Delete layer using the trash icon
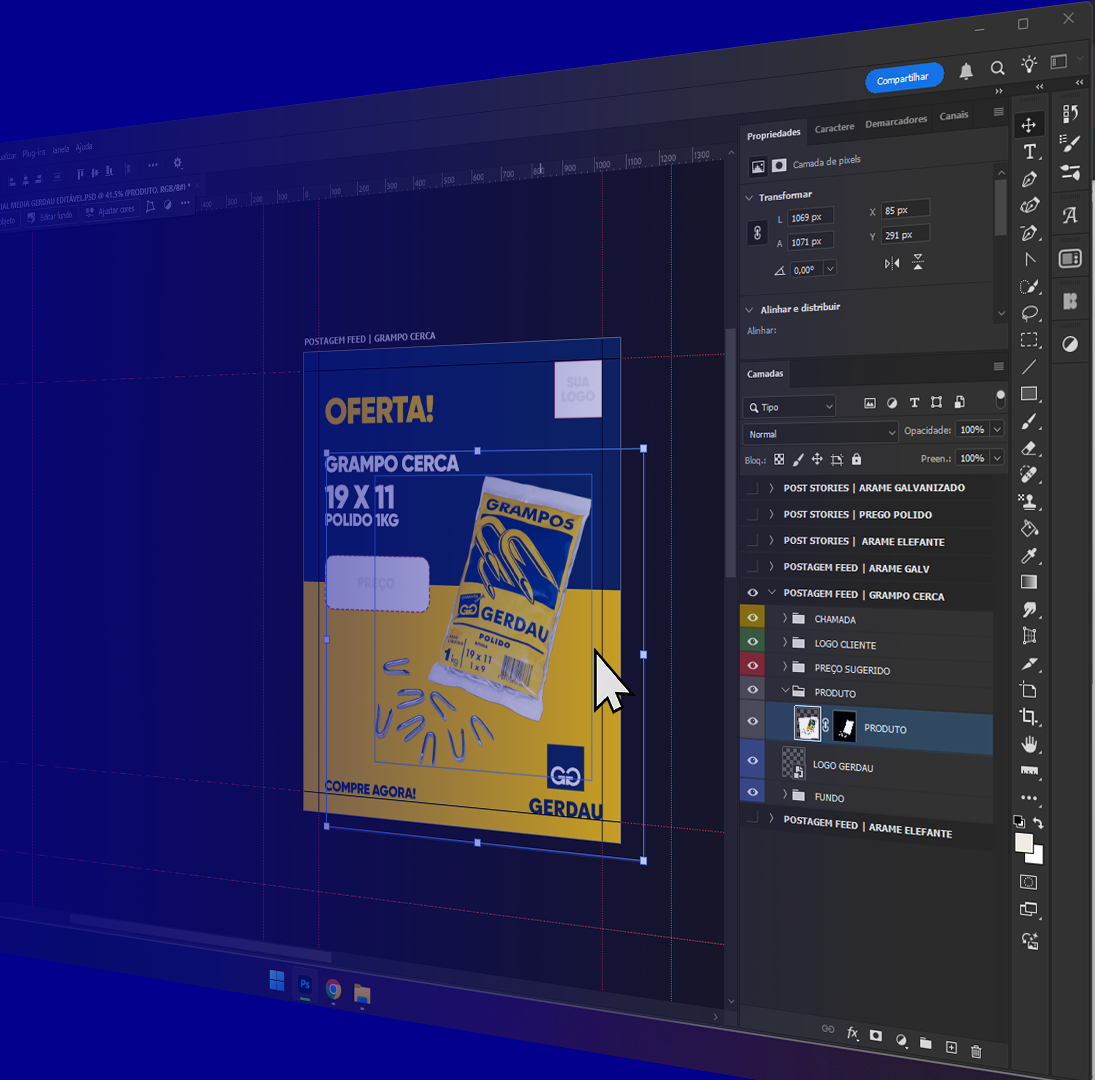1095x1080 pixels. pyautogui.click(x=977, y=1051)
